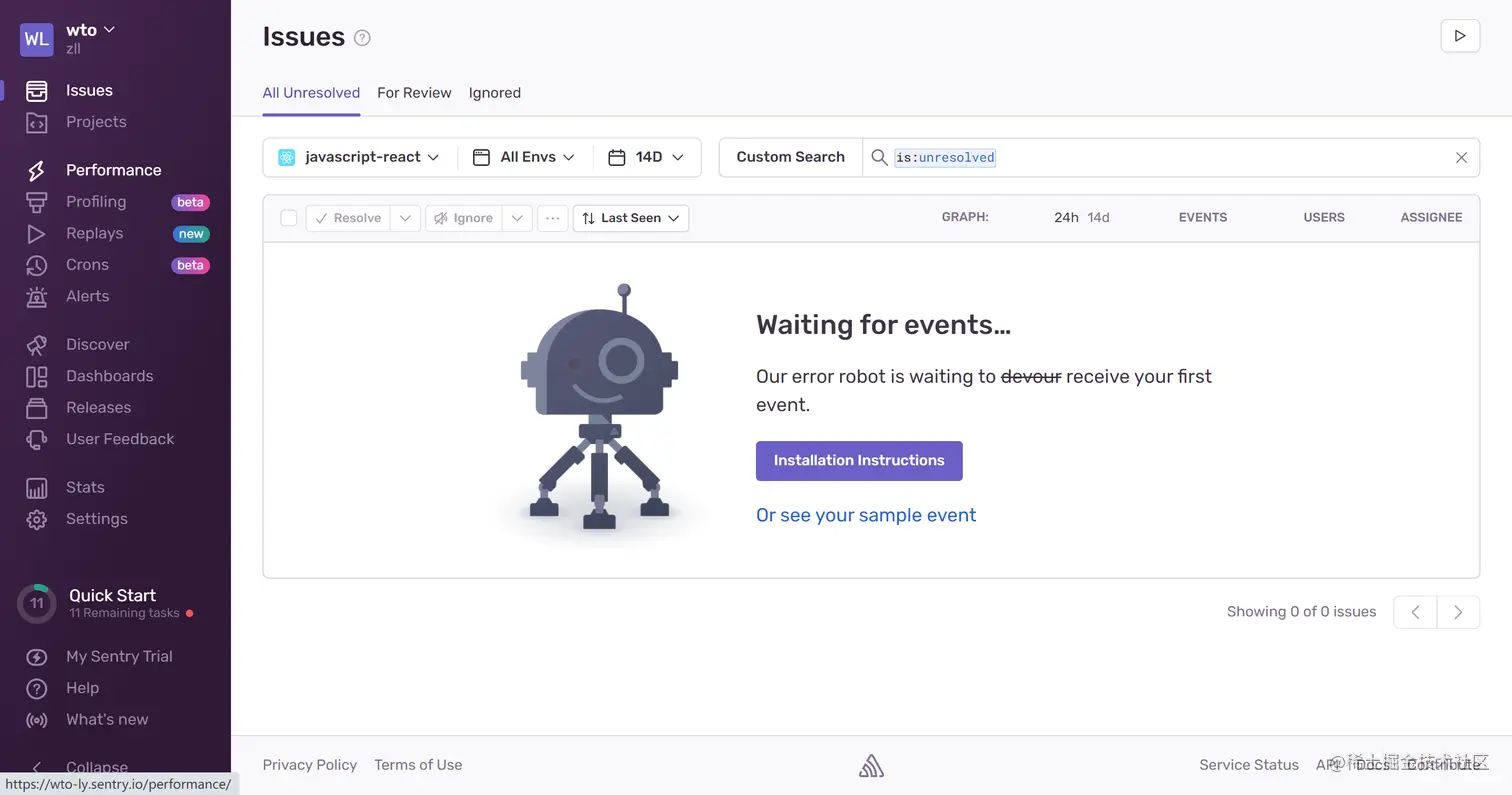The height and width of the screenshot is (795, 1512).
Task: Open the more actions ellipsis menu
Action: tap(553, 218)
